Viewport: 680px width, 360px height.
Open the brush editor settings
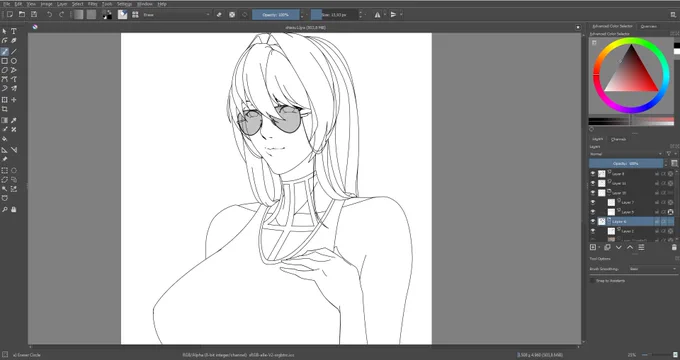[123, 15]
